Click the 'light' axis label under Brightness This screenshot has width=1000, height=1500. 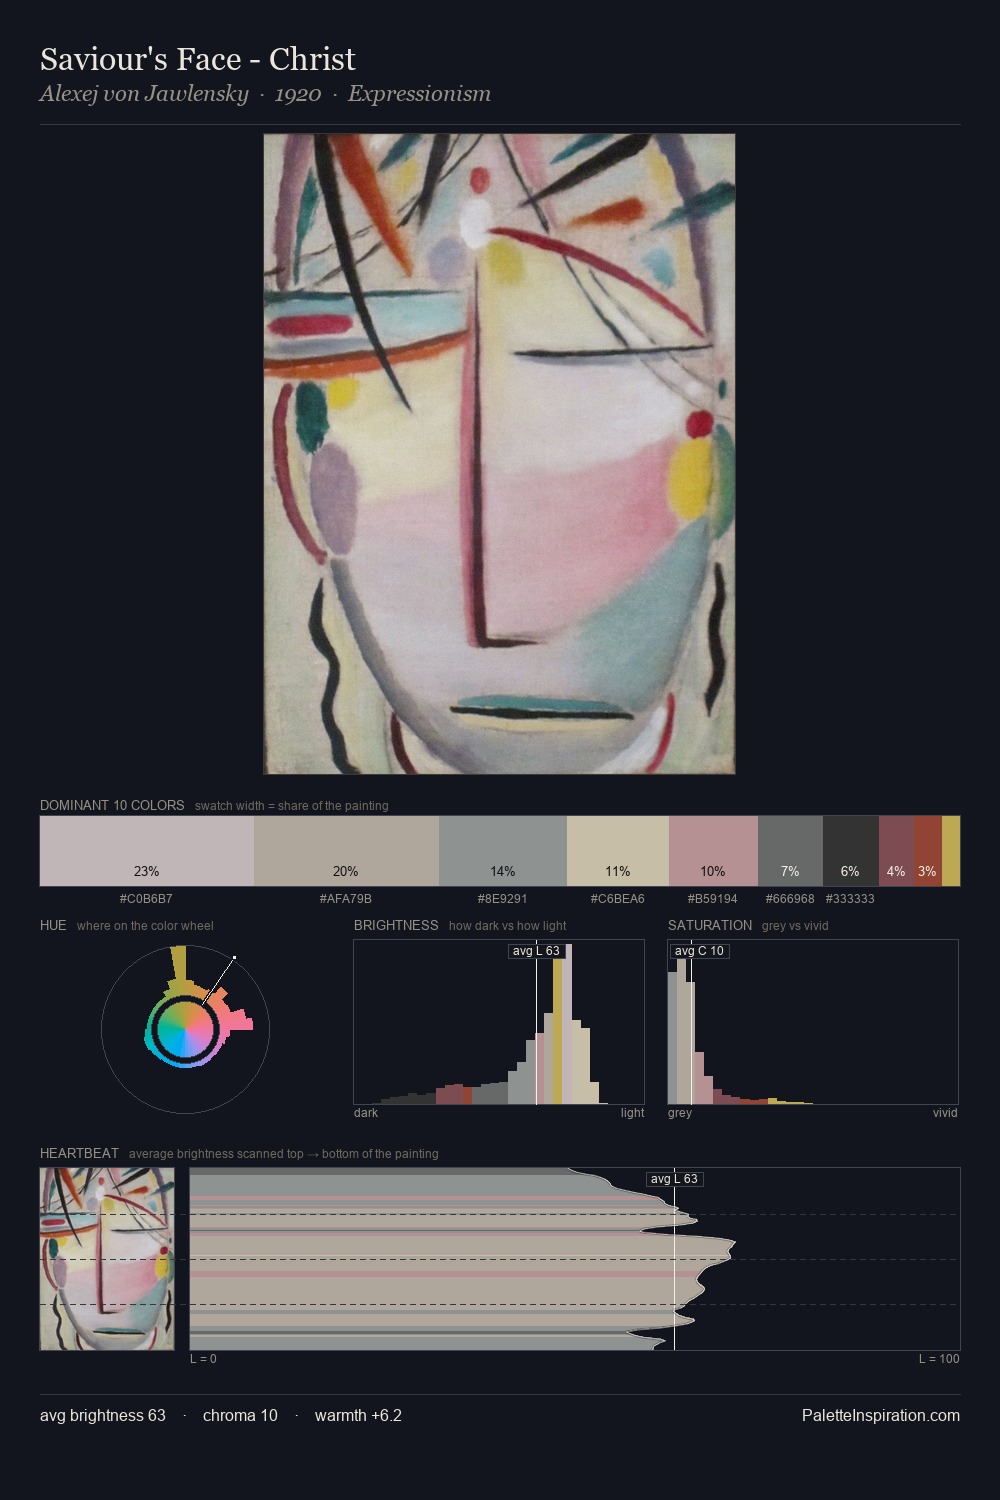[x=632, y=1112]
